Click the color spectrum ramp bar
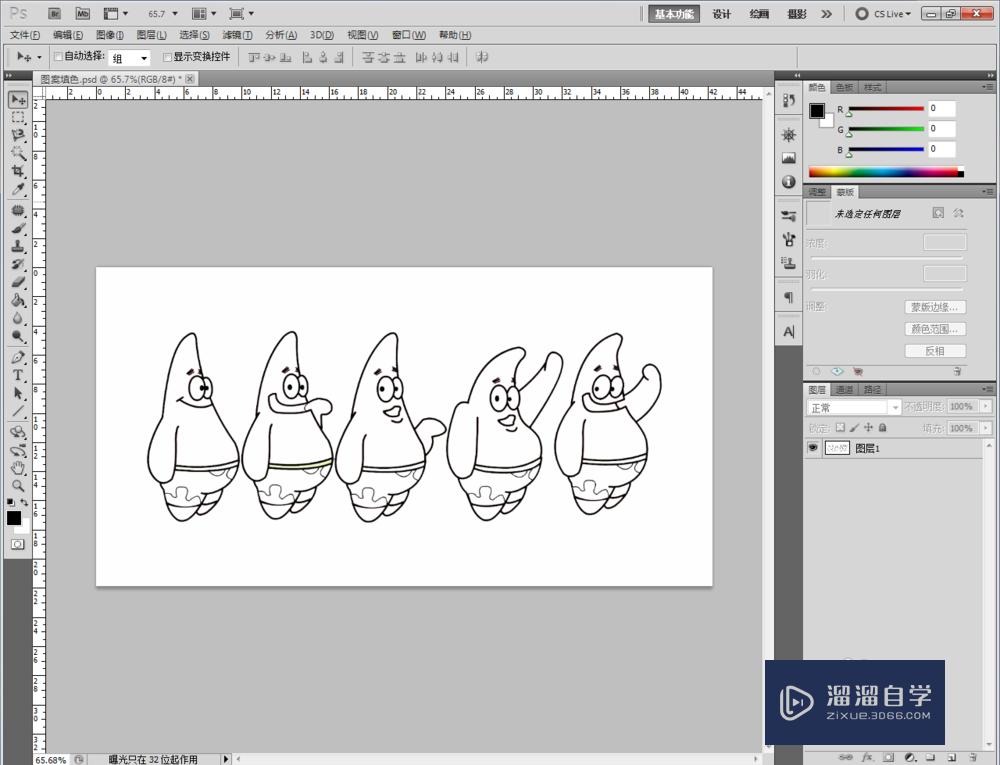The image size is (1000, 765). (882, 172)
